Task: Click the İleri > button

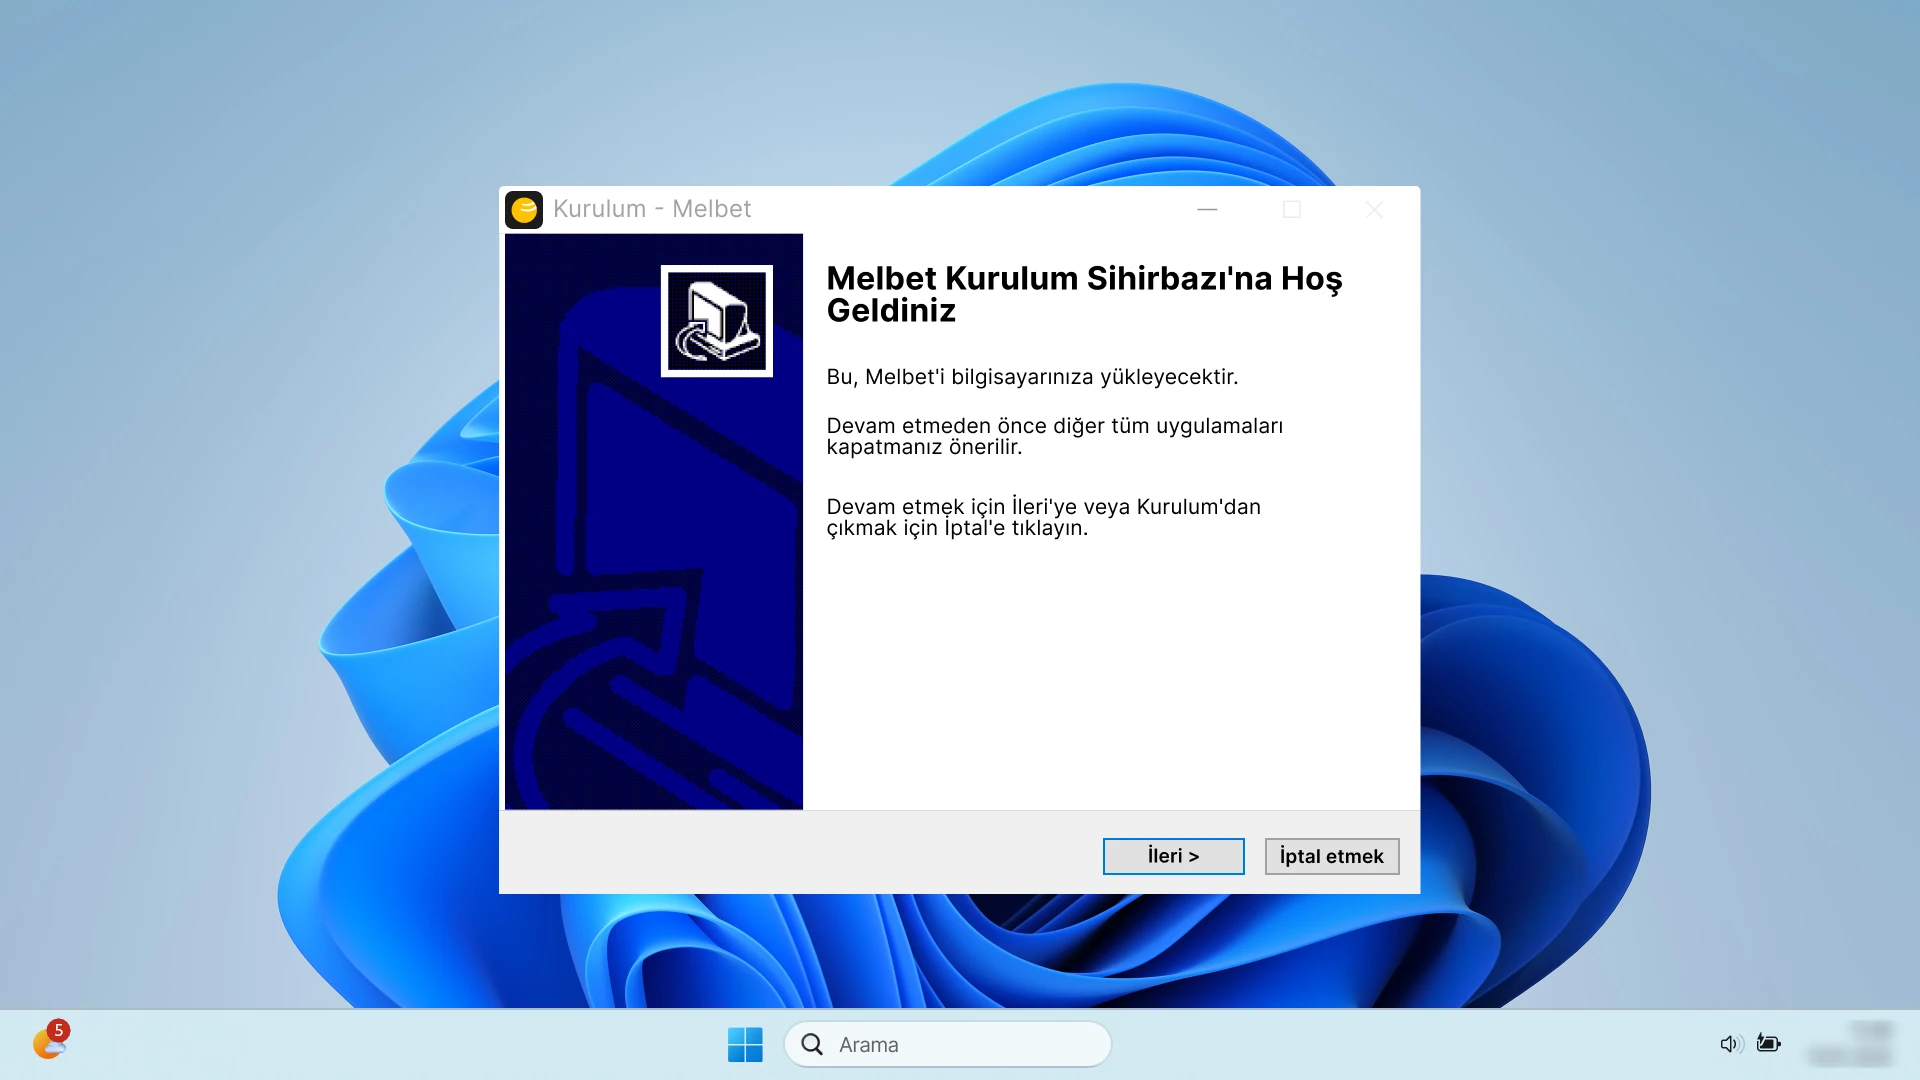Action: (1173, 856)
